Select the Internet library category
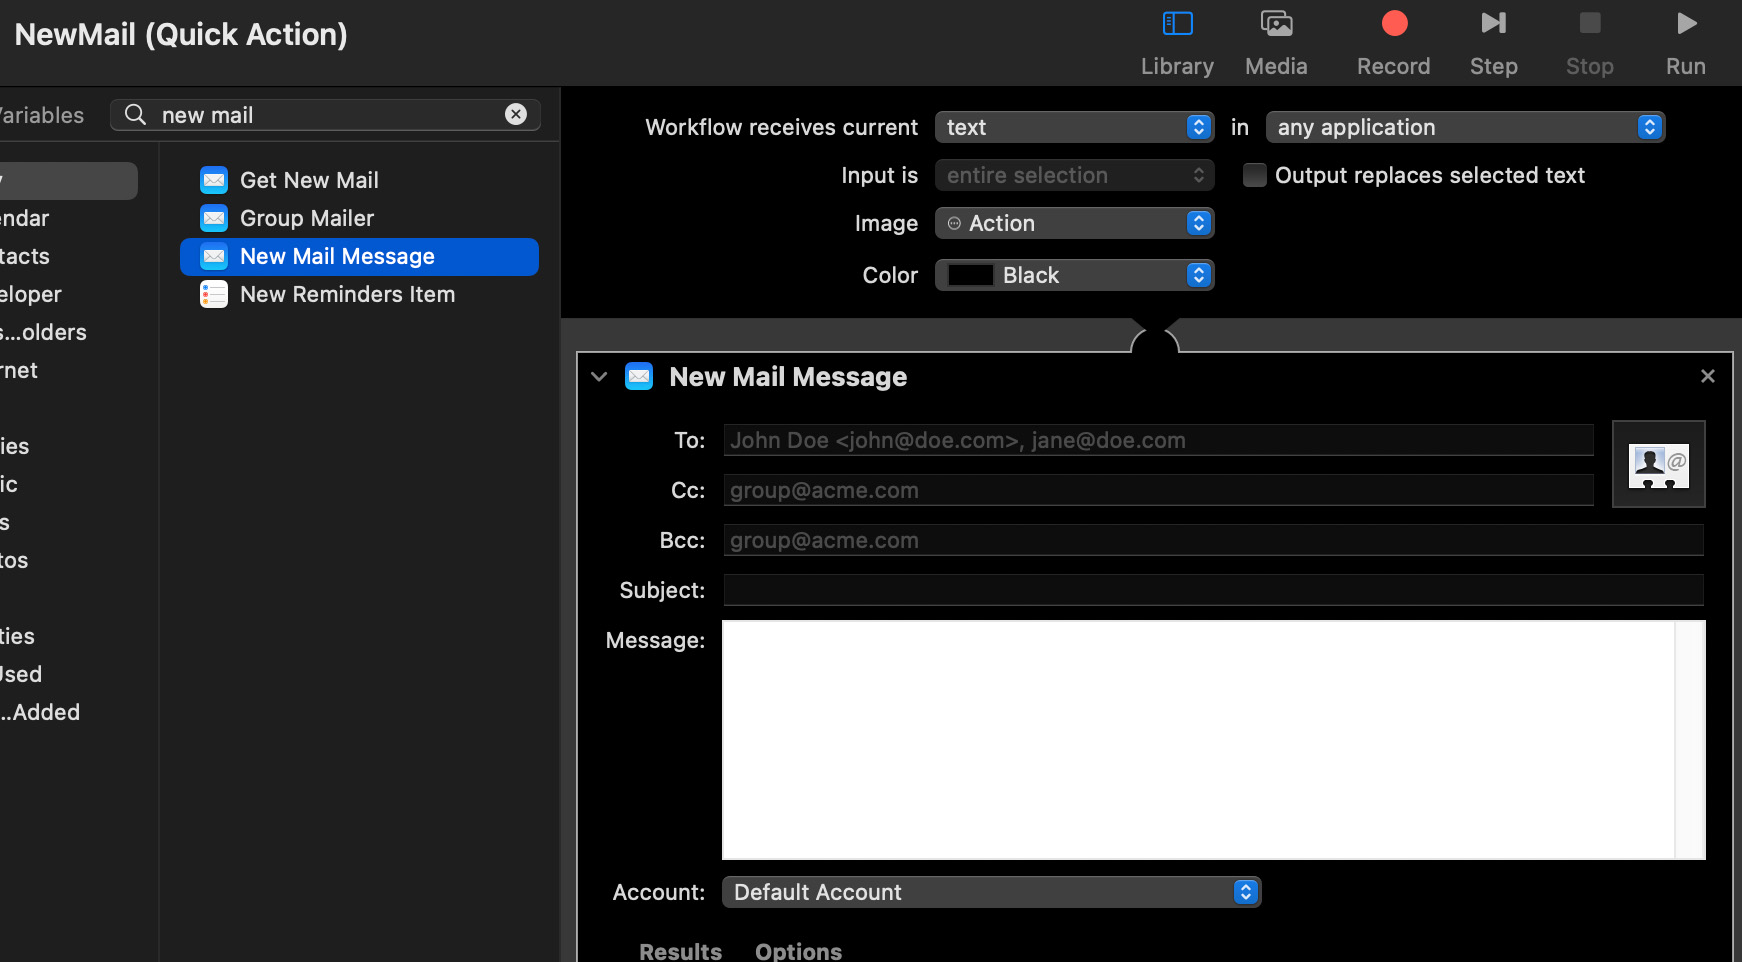The width and height of the screenshot is (1742, 962). (19, 370)
